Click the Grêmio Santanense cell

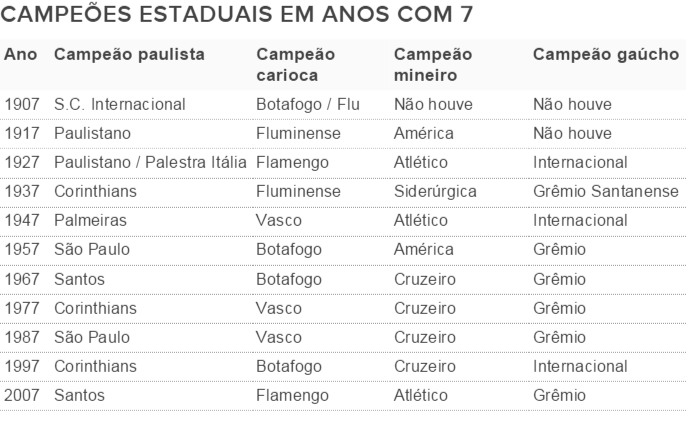point(607,191)
